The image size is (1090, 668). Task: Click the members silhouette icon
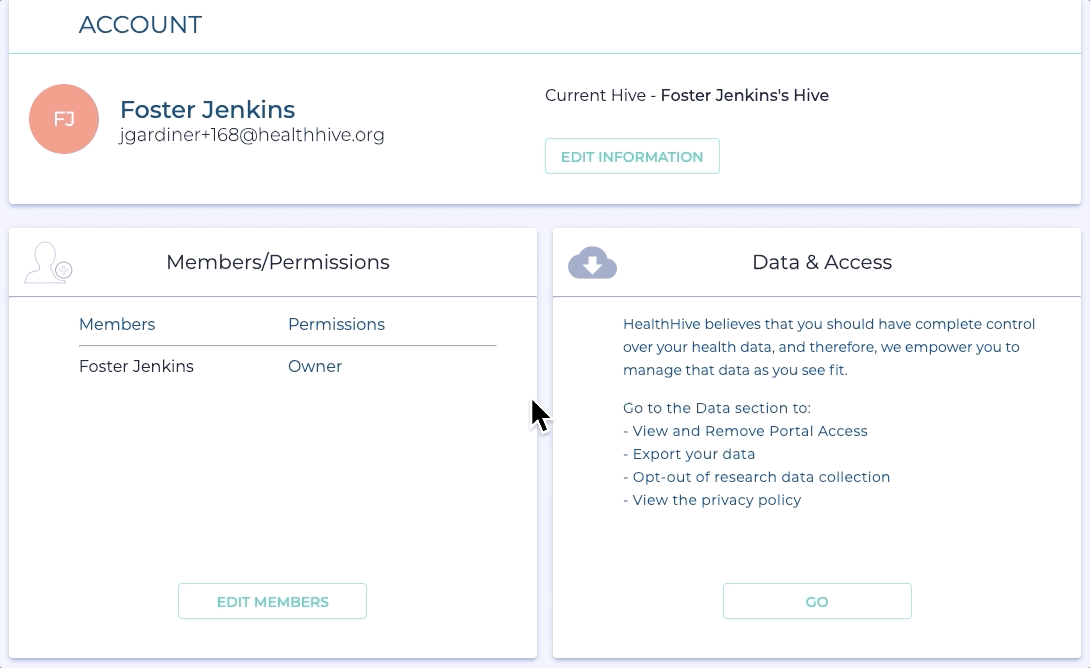pos(48,263)
